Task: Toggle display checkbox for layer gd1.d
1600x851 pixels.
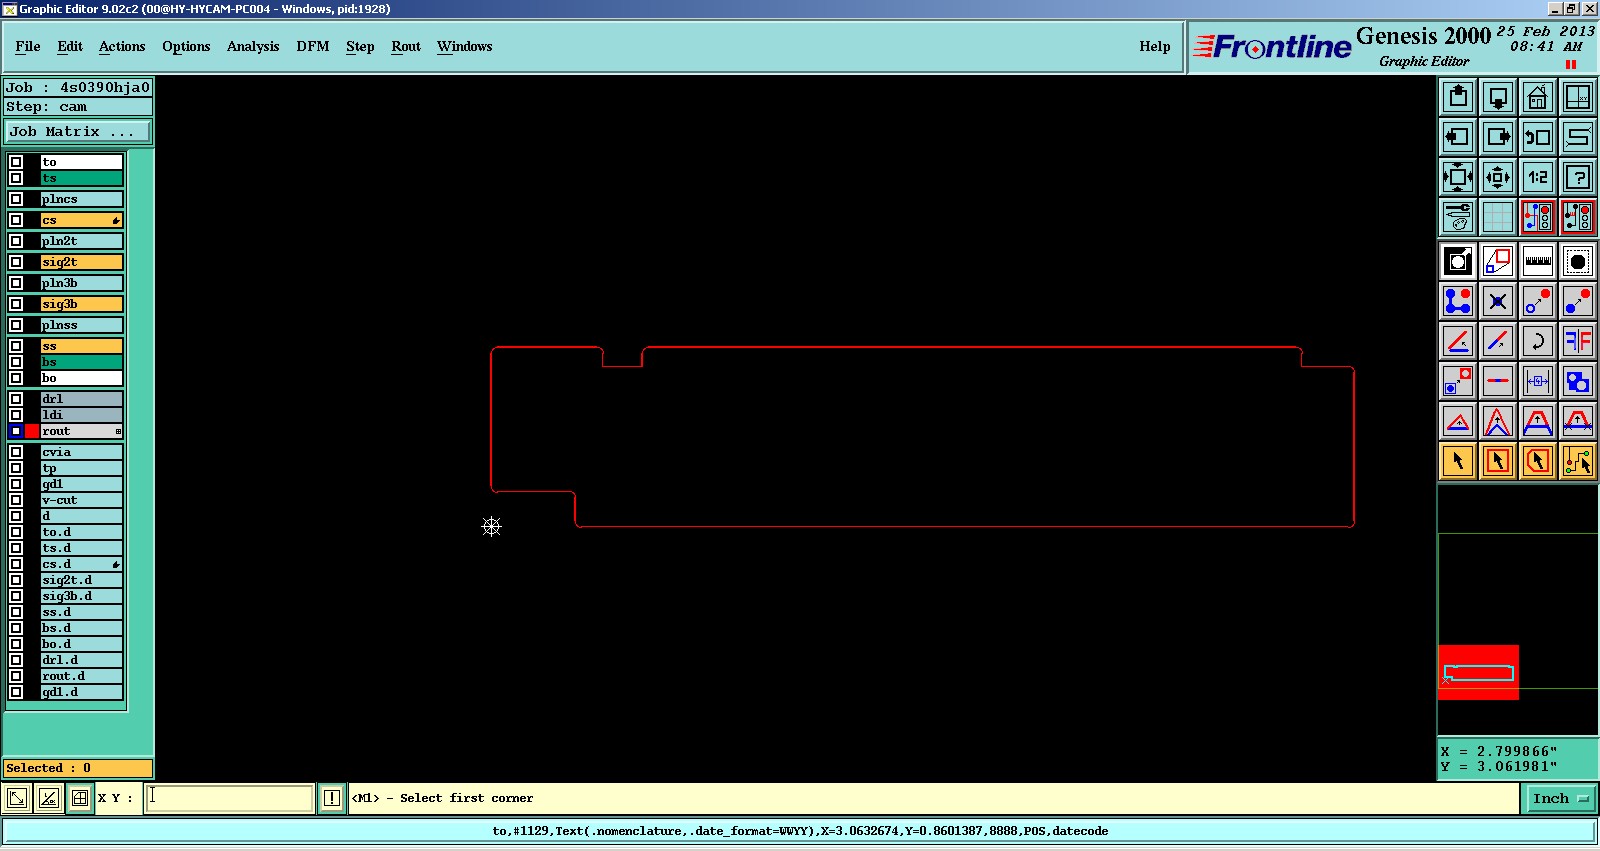Action: [x=16, y=692]
